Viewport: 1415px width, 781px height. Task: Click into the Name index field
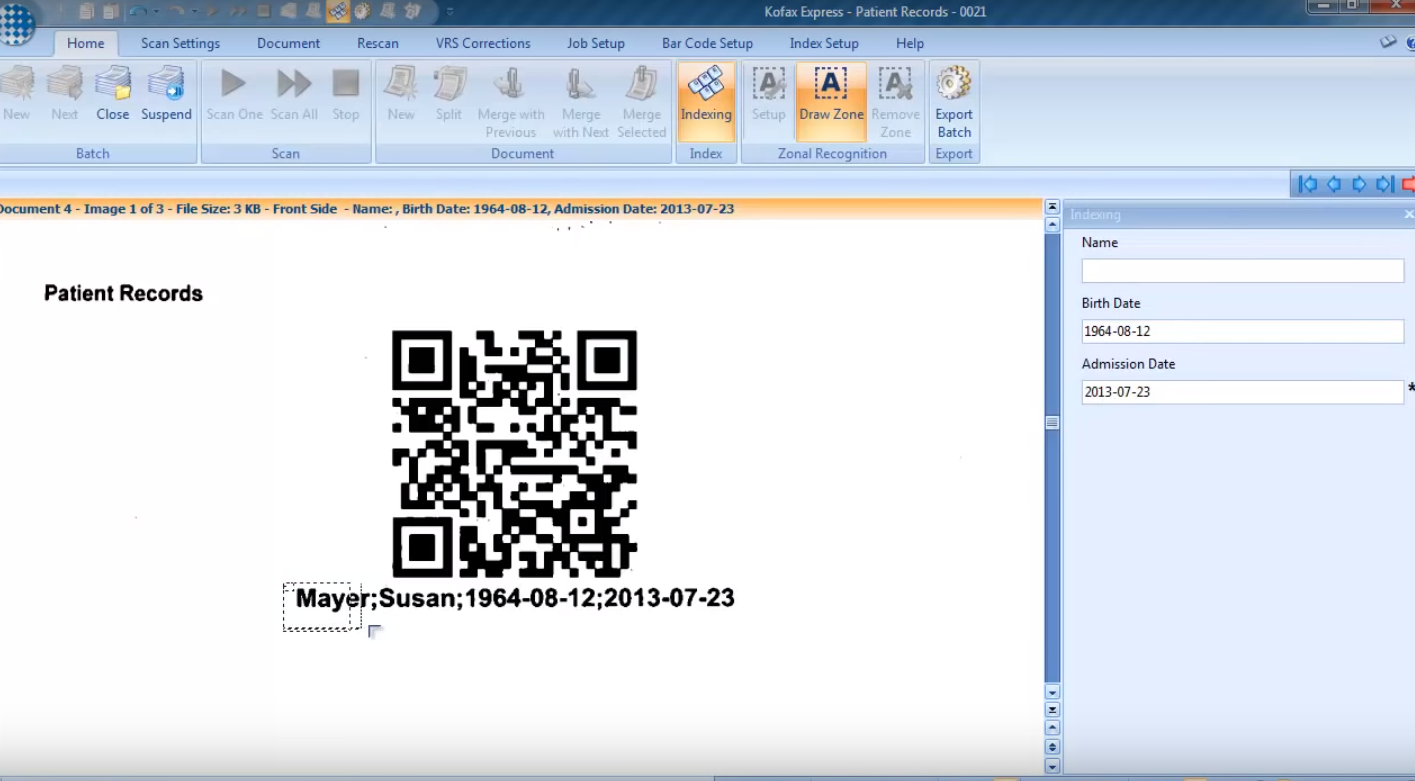tap(1242, 271)
